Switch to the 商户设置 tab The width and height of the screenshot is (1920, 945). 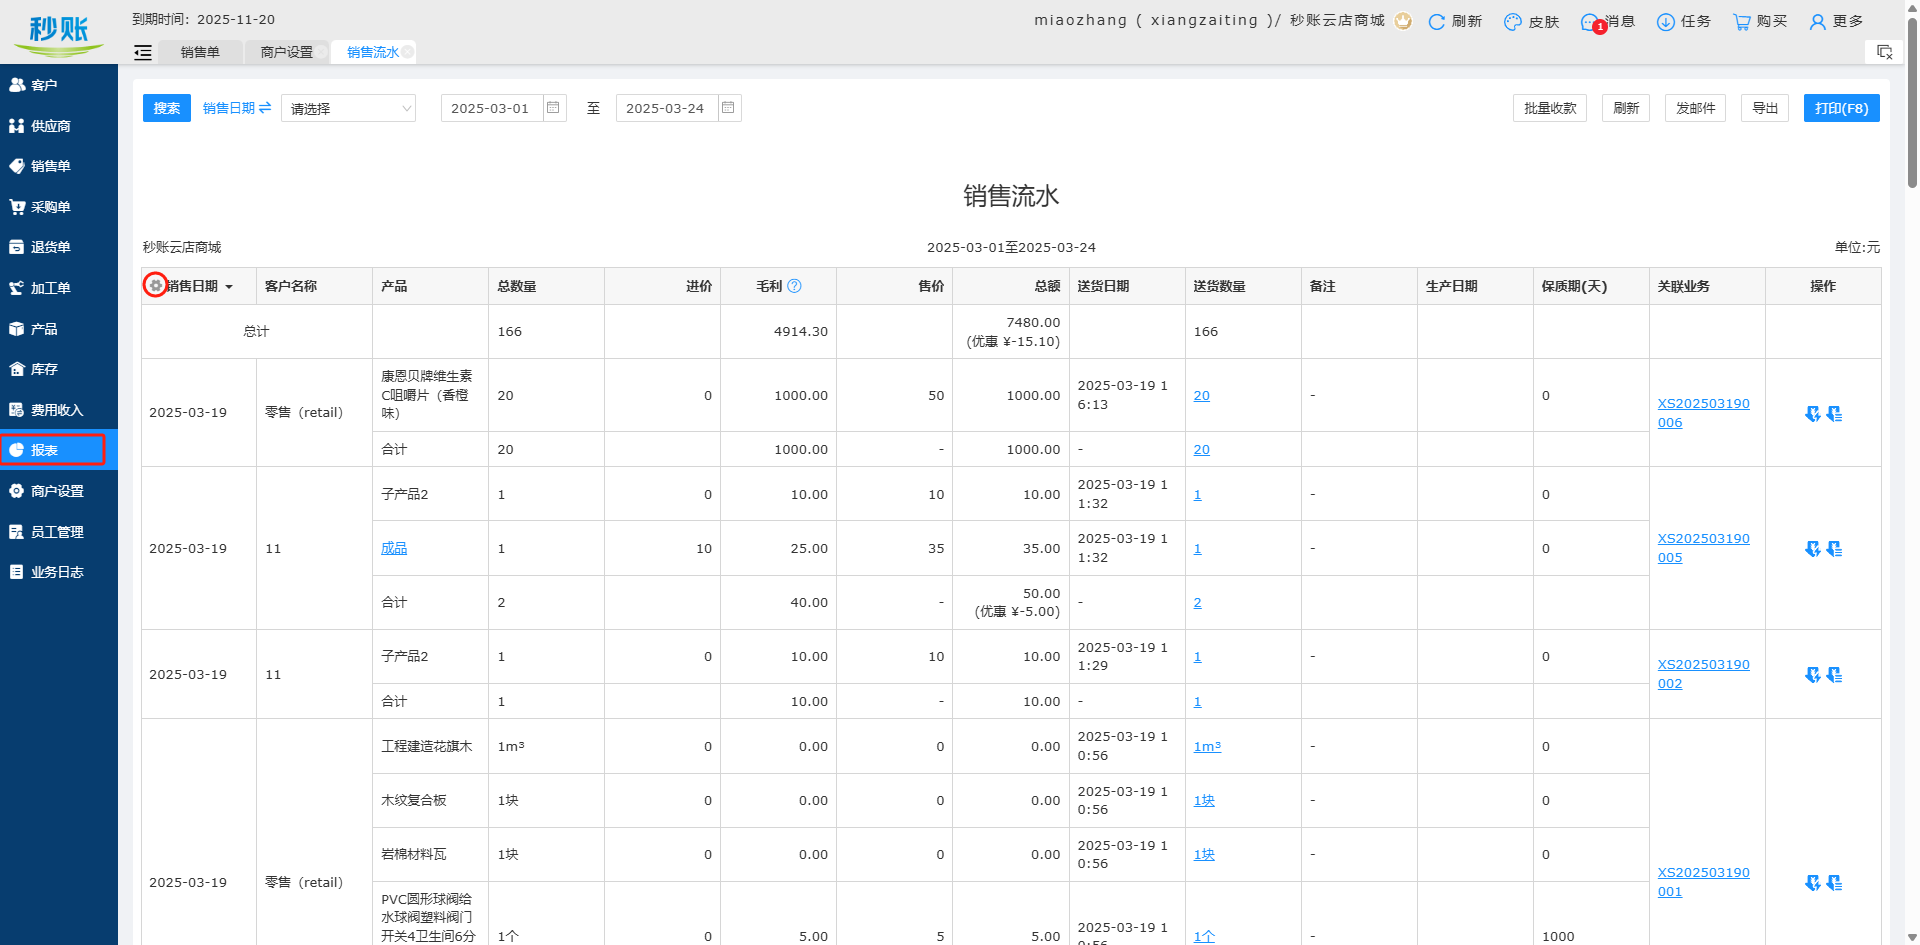coord(287,52)
